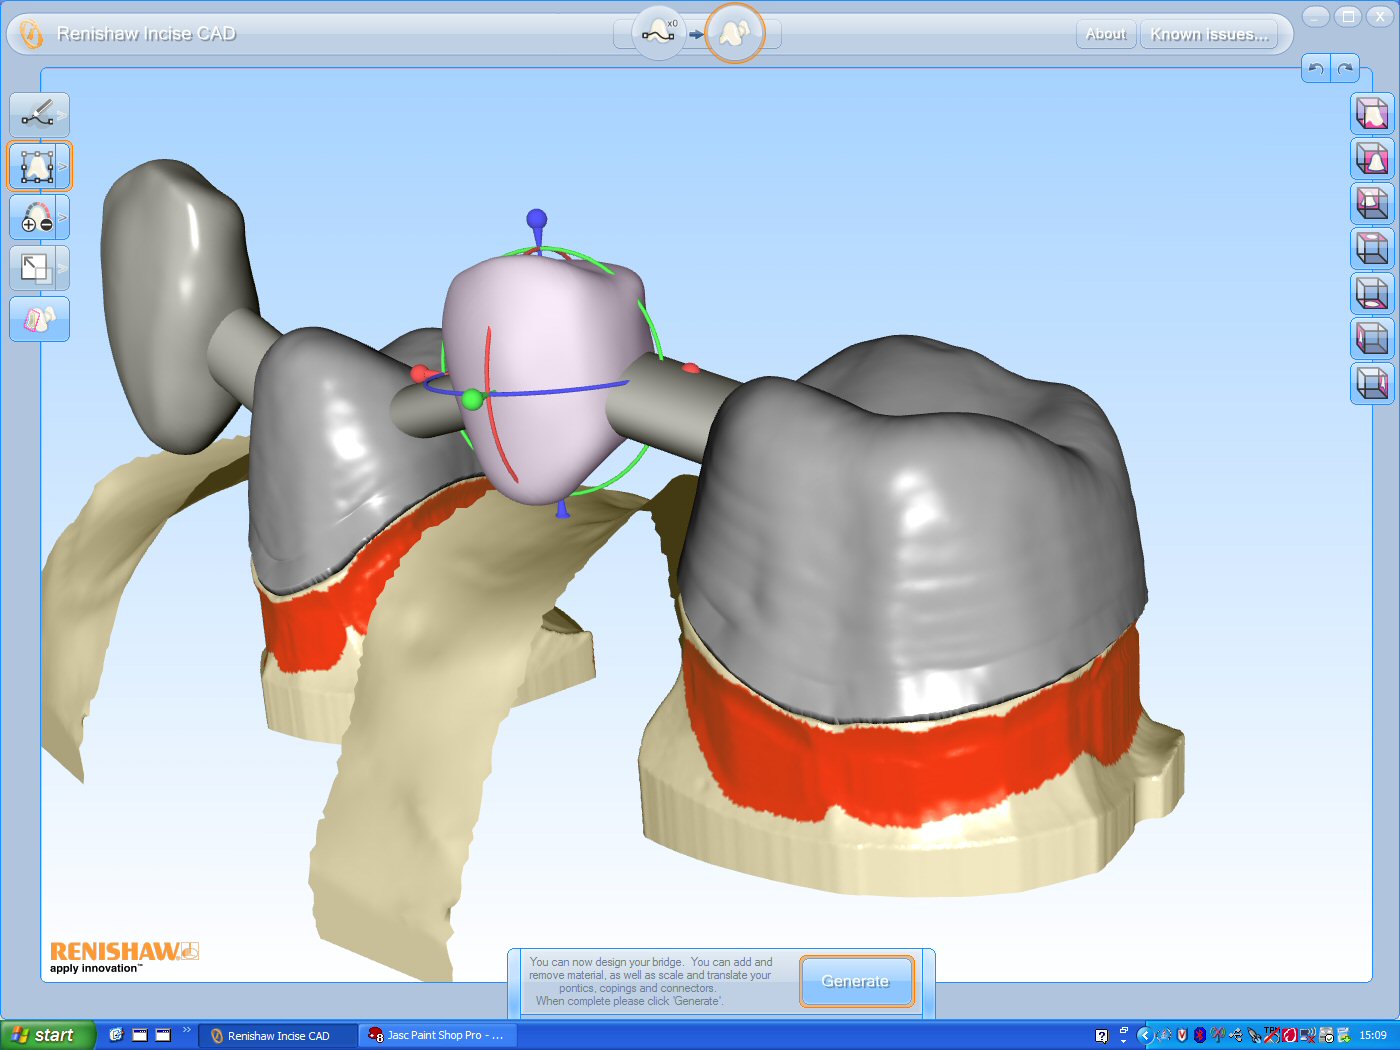The image size is (1400, 1050).
Task: Go to the margin line workflow step
Action: [658, 33]
